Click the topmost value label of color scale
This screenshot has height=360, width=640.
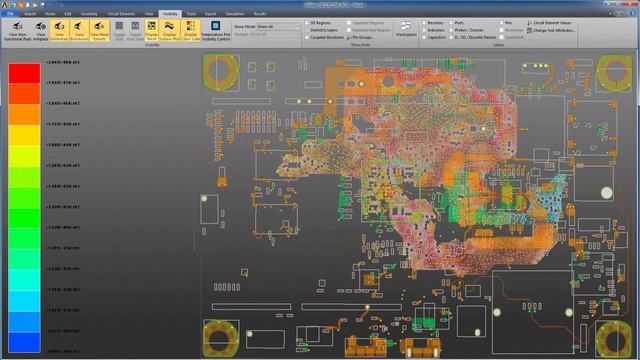(63, 62)
